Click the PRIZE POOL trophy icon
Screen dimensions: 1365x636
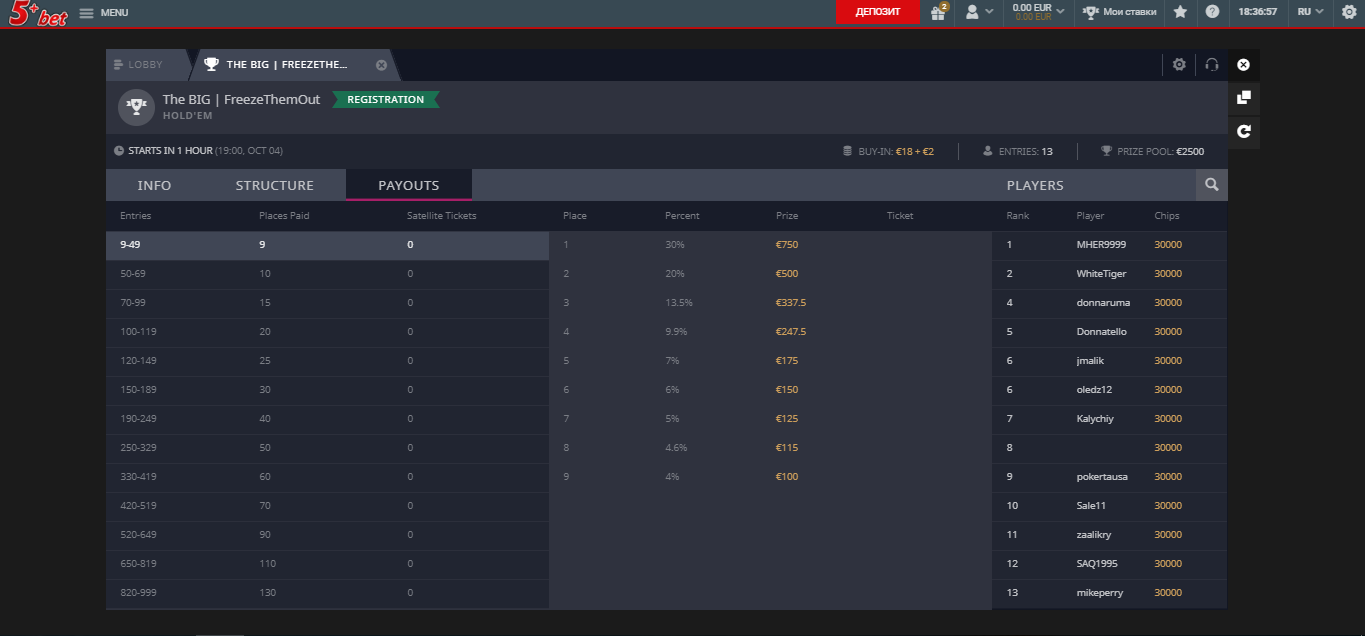click(1106, 152)
